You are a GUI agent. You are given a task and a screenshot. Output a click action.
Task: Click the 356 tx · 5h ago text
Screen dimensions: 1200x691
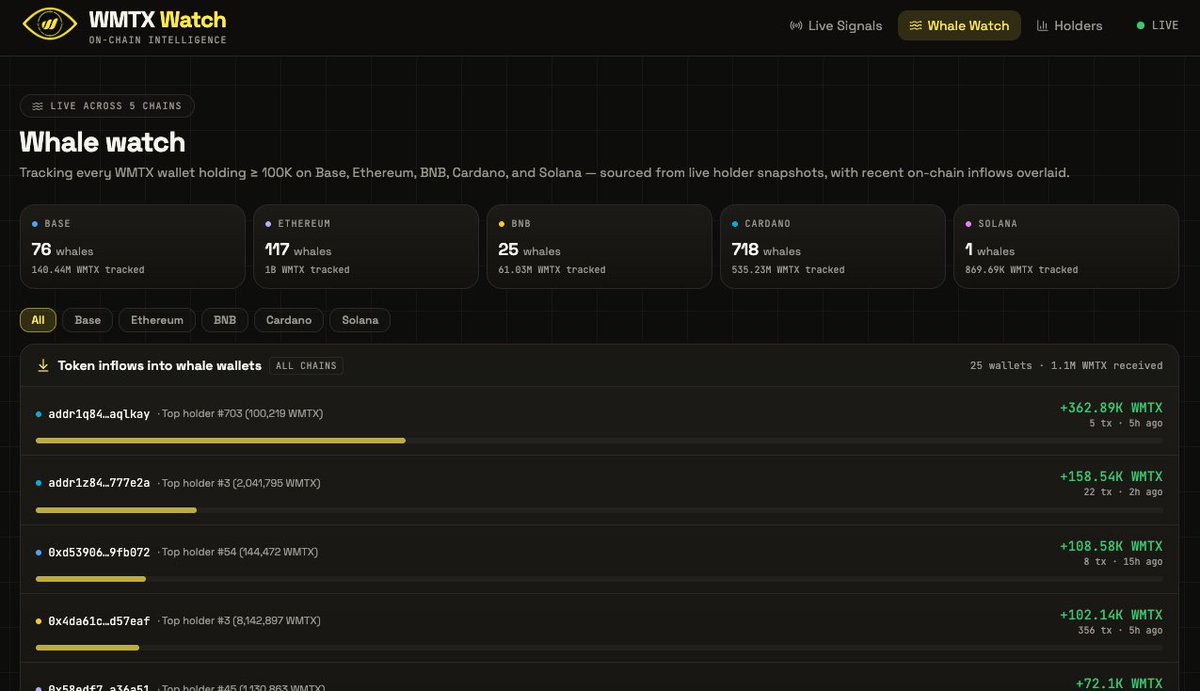click(1120, 630)
